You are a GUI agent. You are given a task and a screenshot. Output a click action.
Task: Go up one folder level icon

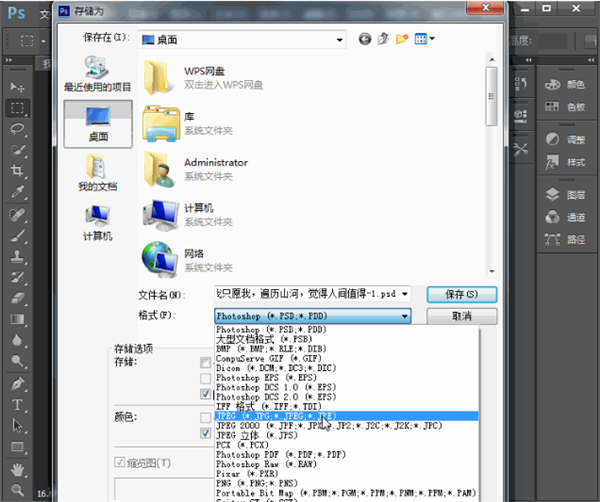[383, 39]
